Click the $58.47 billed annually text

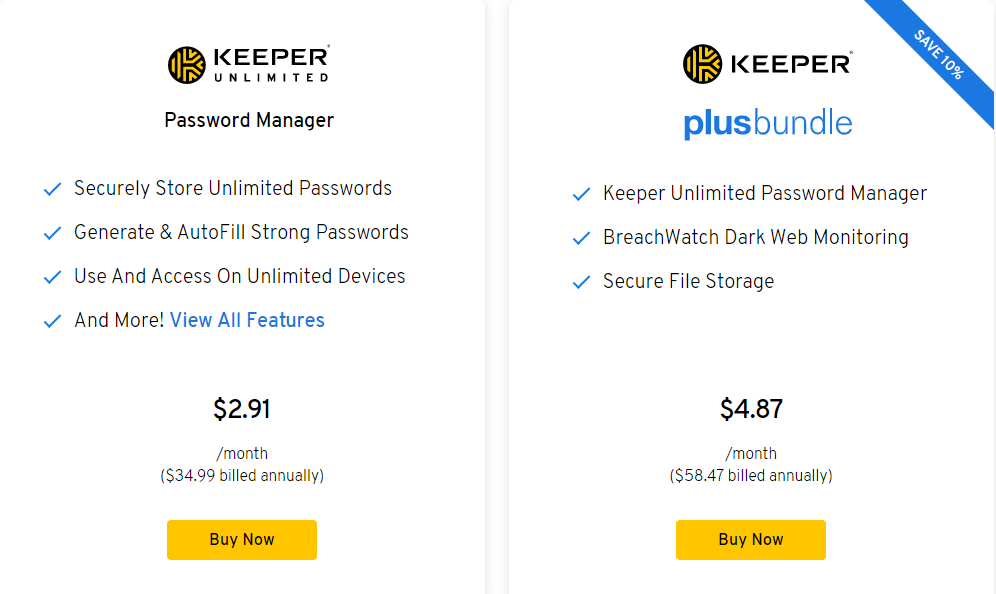point(751,476)
